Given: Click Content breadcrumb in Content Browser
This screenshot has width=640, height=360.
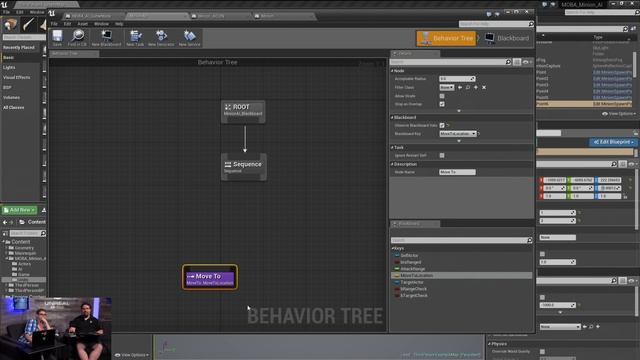Looking at the screenshot, I should 36,222.
